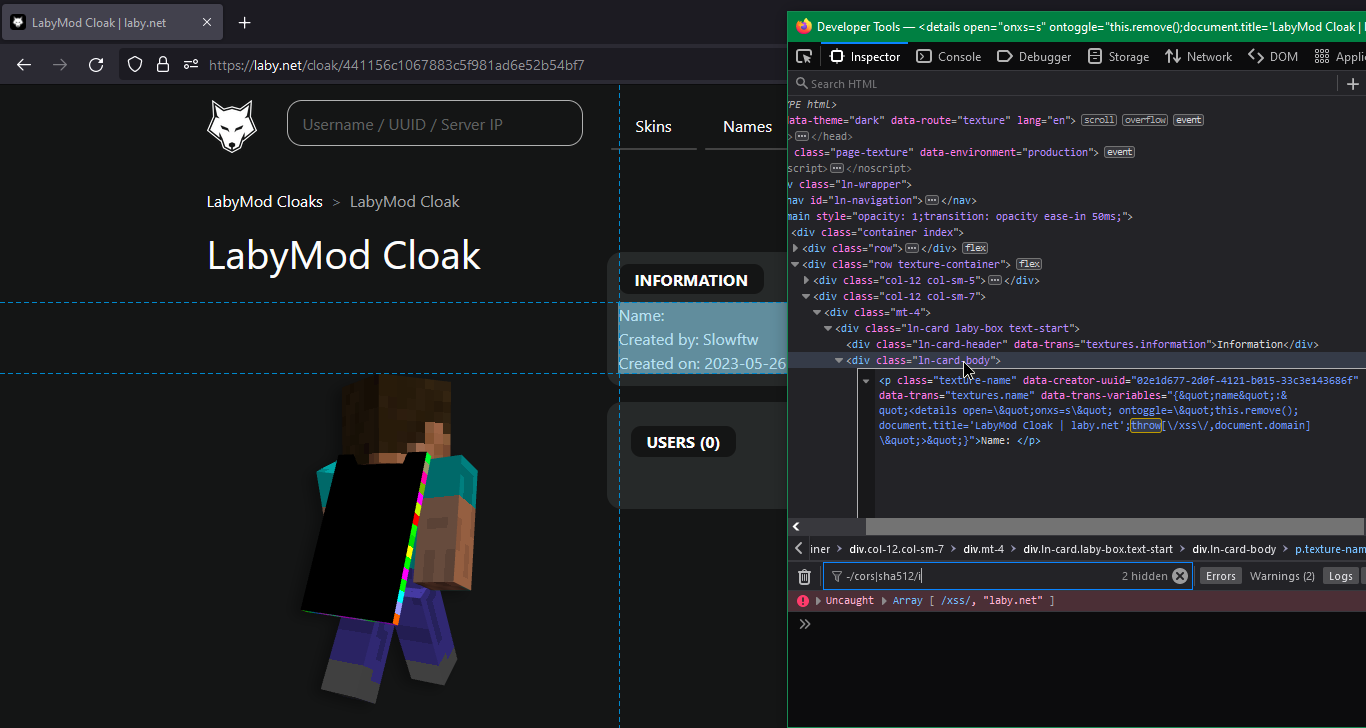
Task: Click the event badge on page-texture body
Action: [1120, 152]
